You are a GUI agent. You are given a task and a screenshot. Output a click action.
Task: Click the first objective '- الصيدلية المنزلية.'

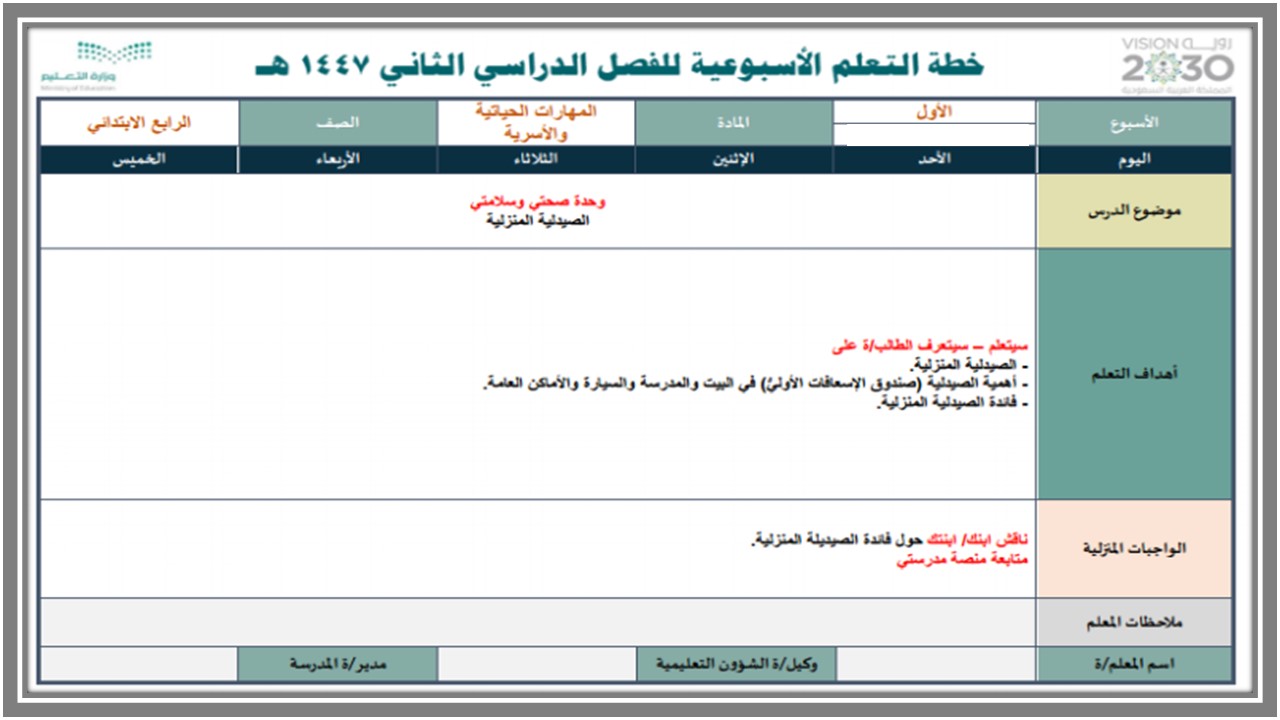tap(970, 365)
